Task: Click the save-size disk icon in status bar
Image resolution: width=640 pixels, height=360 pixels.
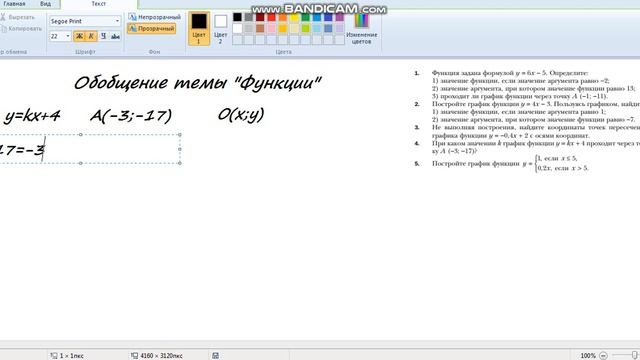Action: pyautogui.click(x=216, y=356)
